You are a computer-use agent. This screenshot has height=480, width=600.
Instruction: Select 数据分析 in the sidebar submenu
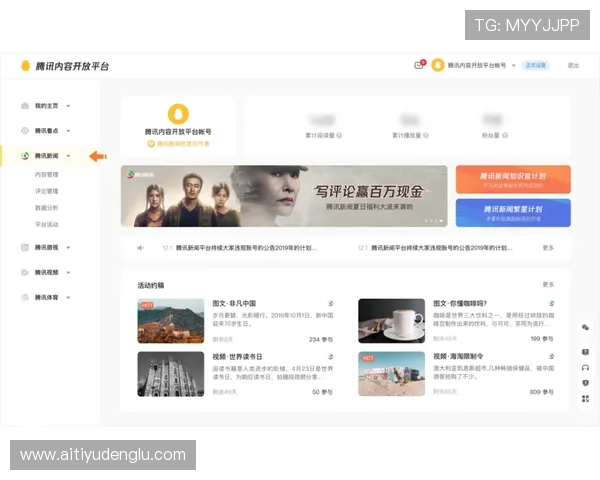47,207
